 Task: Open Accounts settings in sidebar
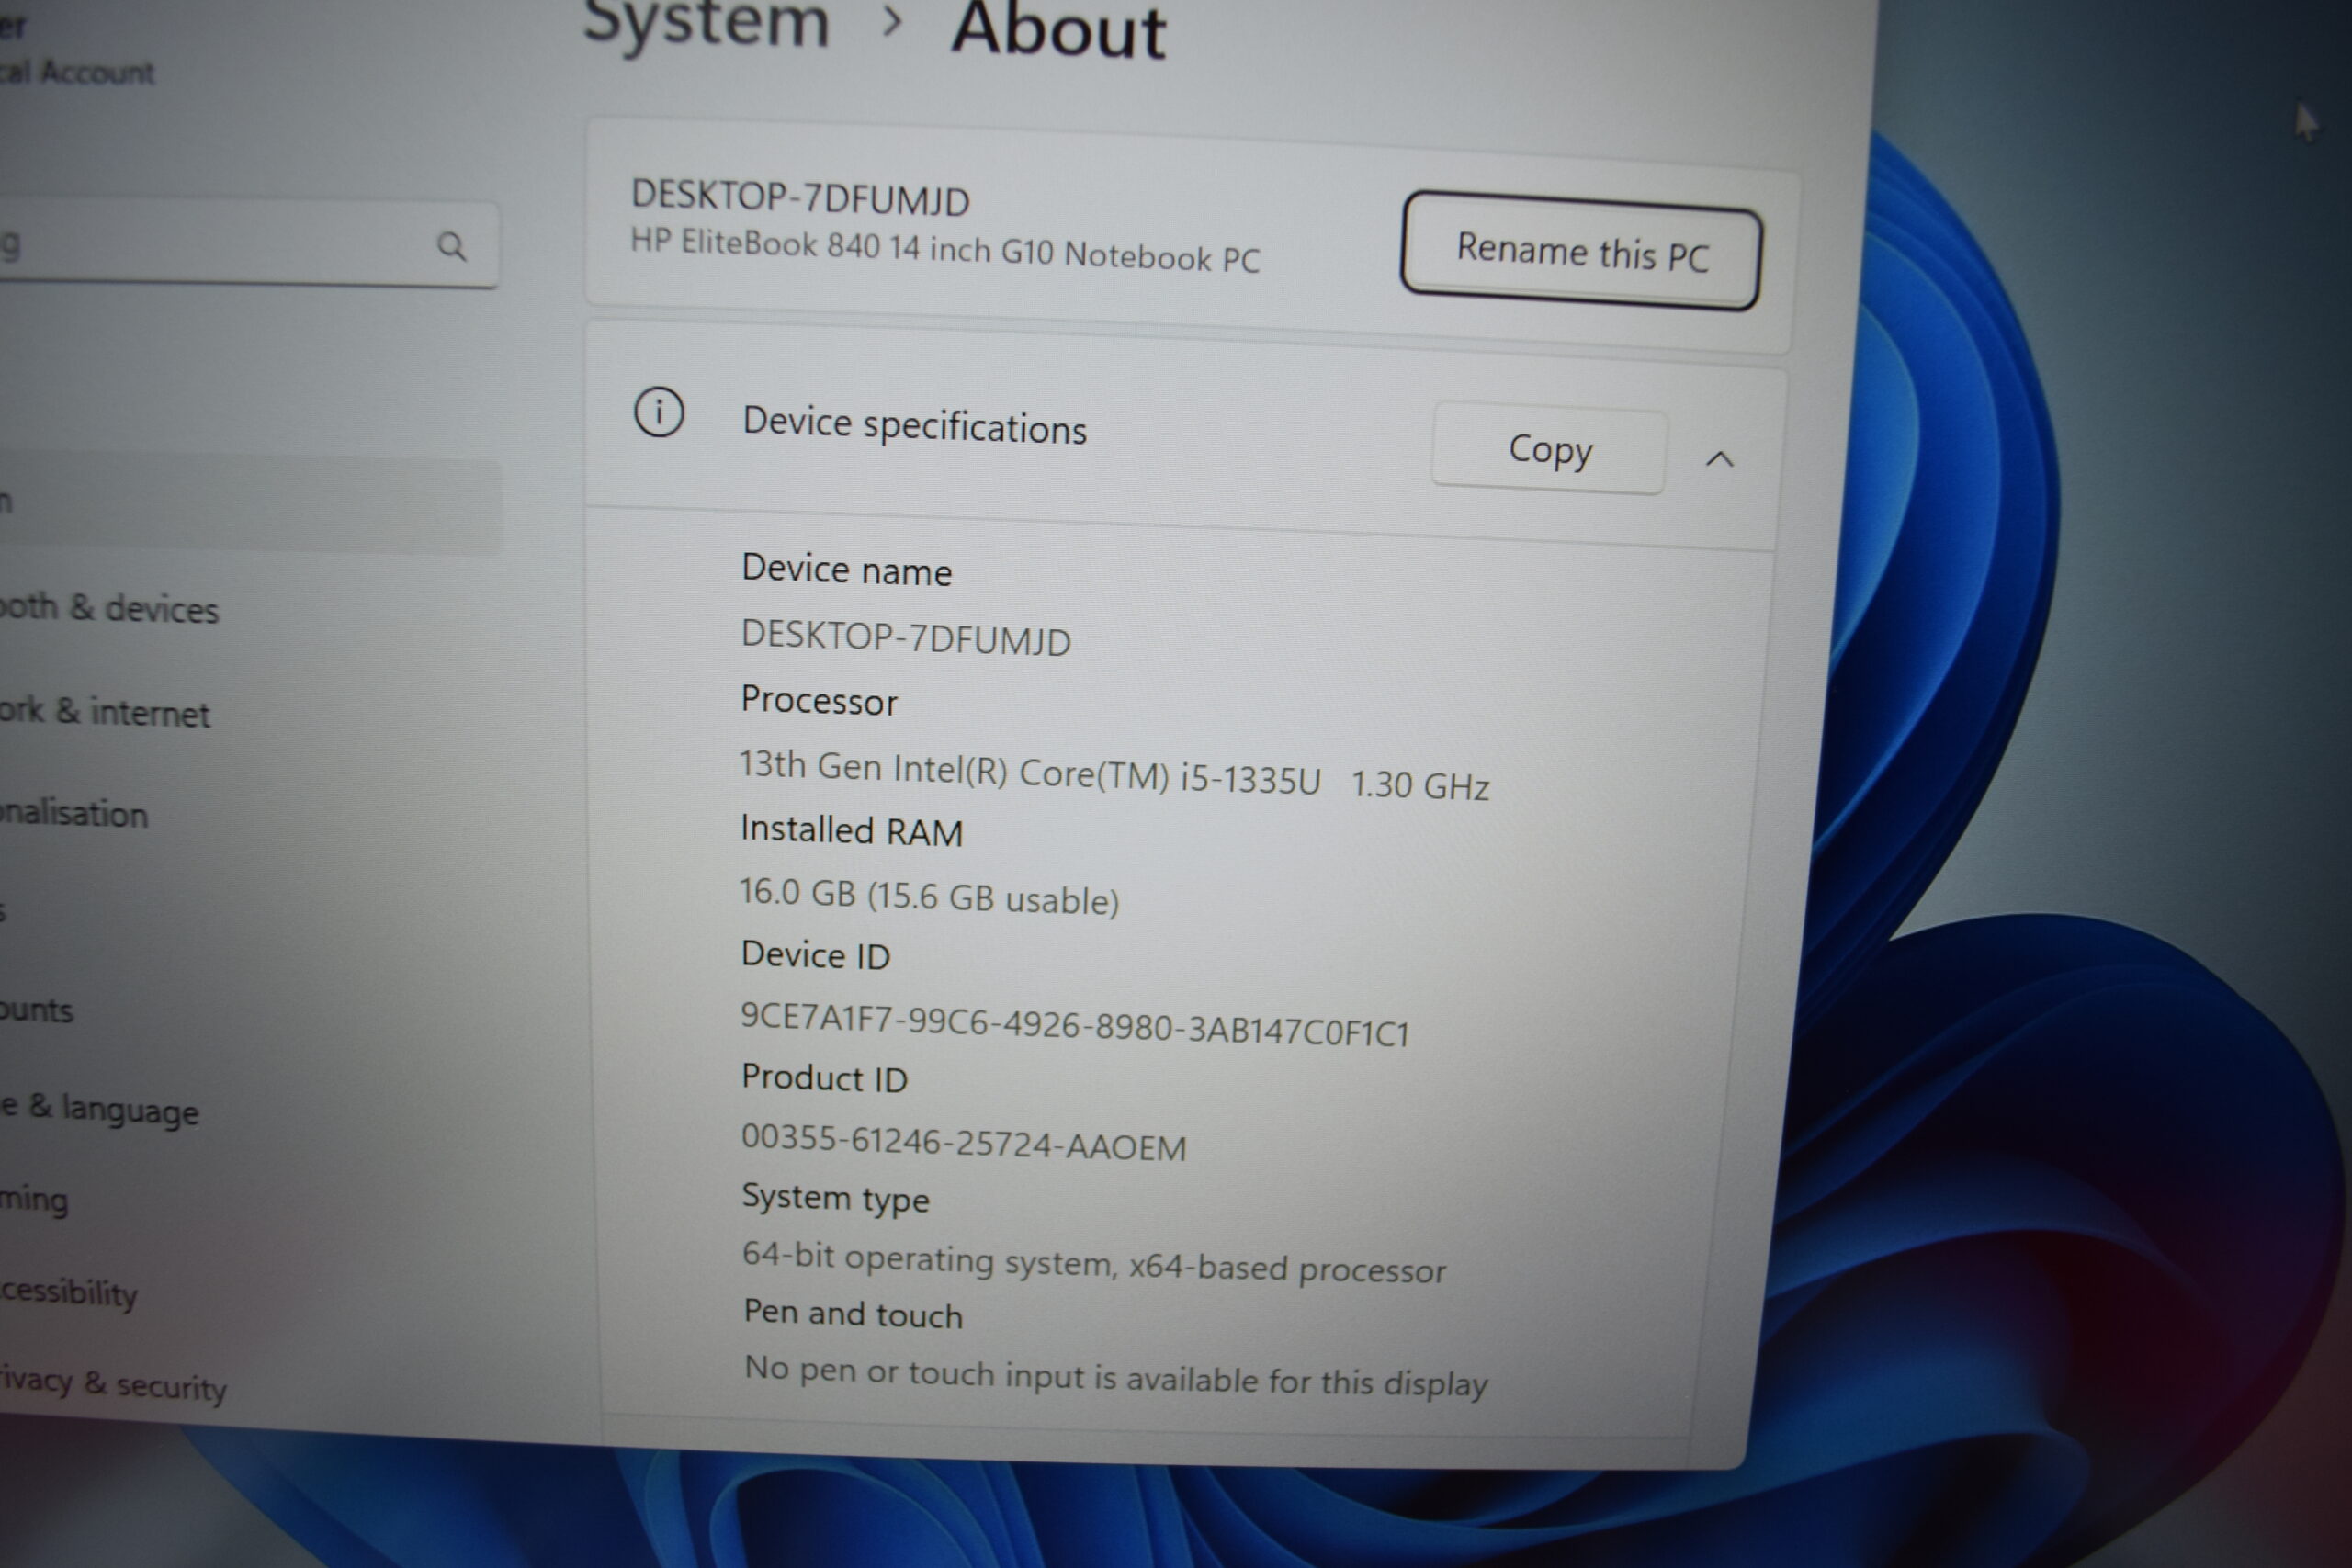[36, 1010]
